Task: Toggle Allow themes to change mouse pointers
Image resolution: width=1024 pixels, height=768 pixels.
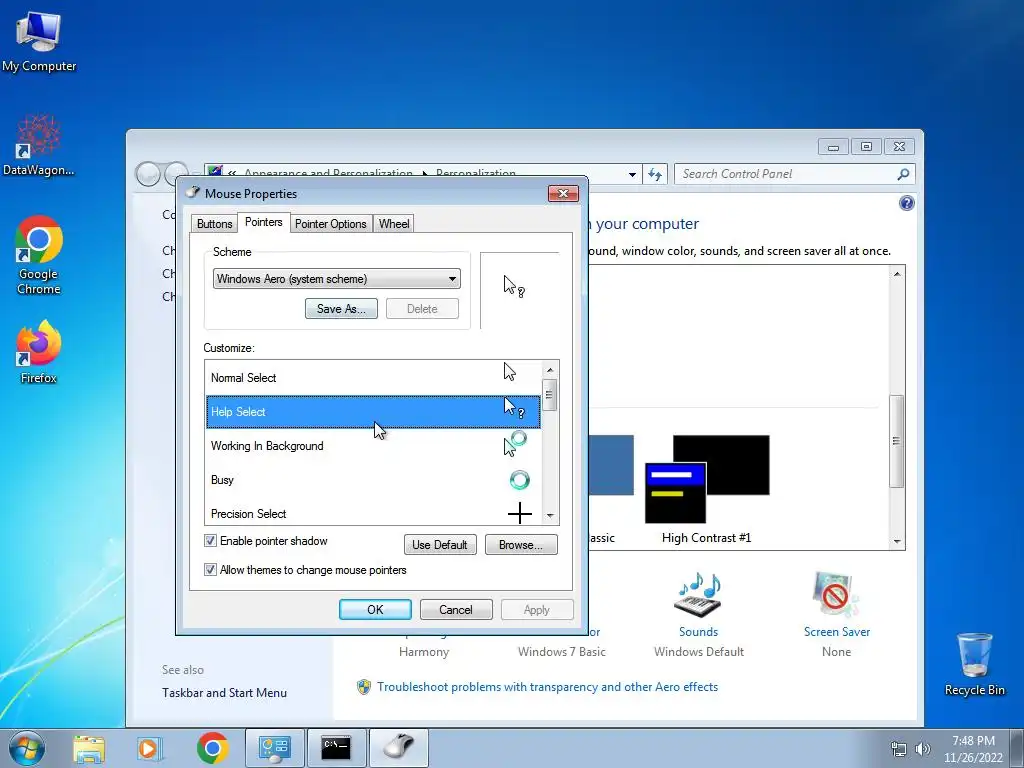Action: coord(210,569)
